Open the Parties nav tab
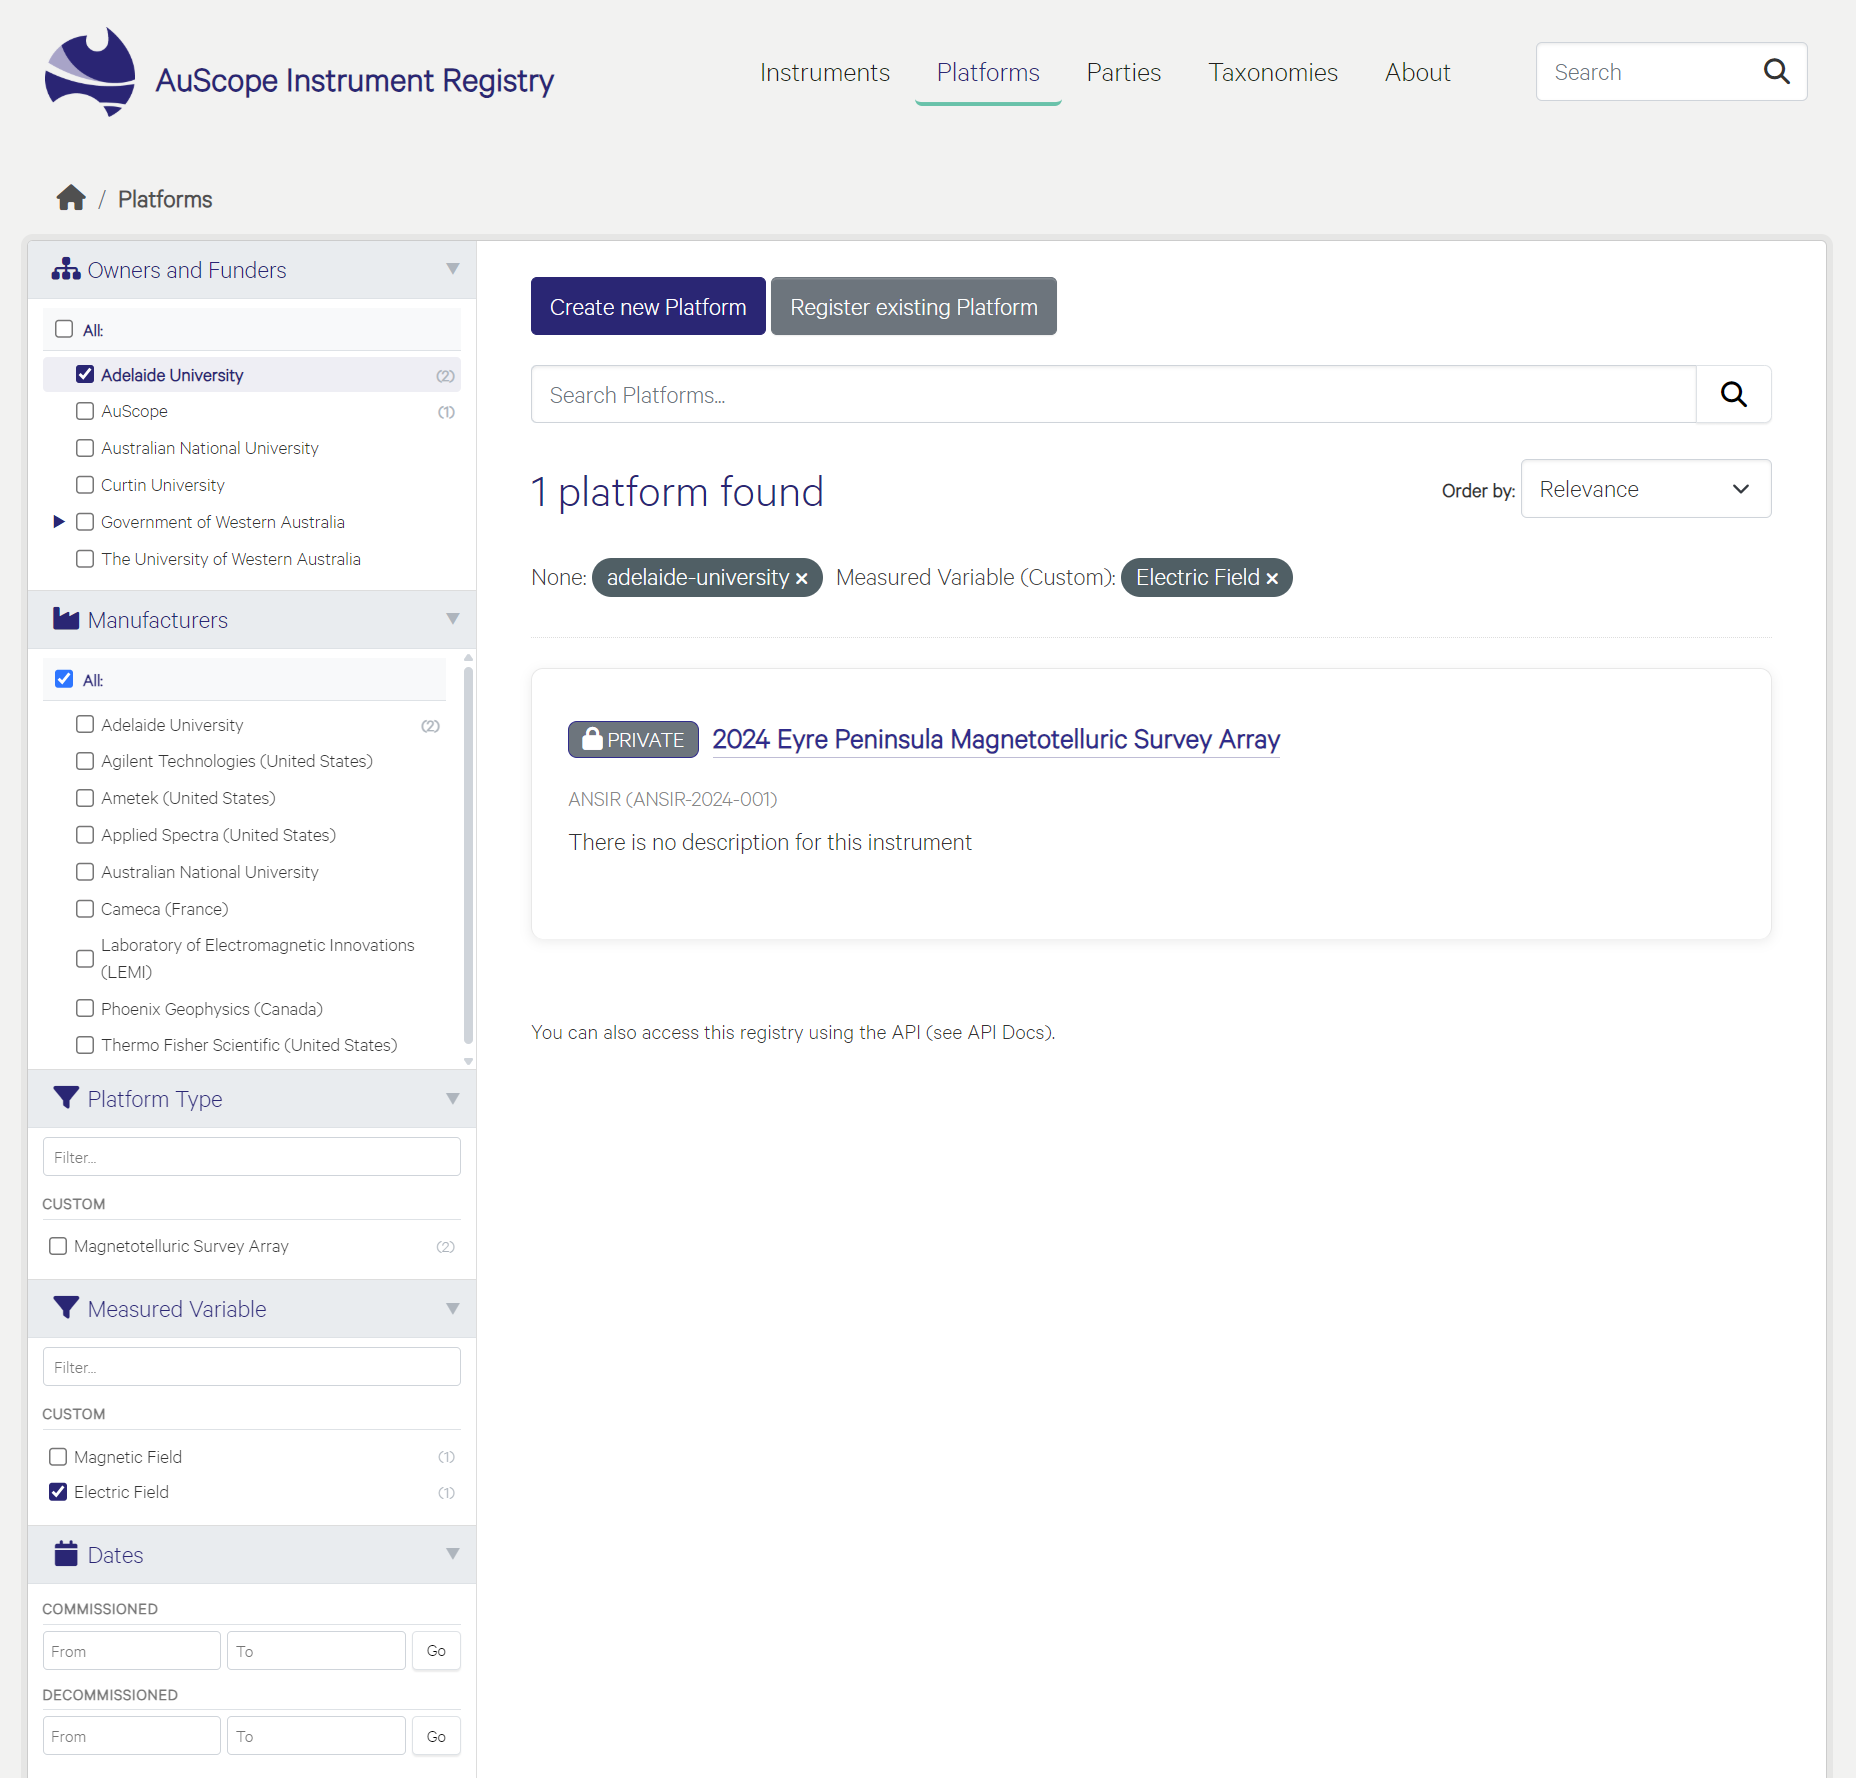 [x=1123, y=73]
